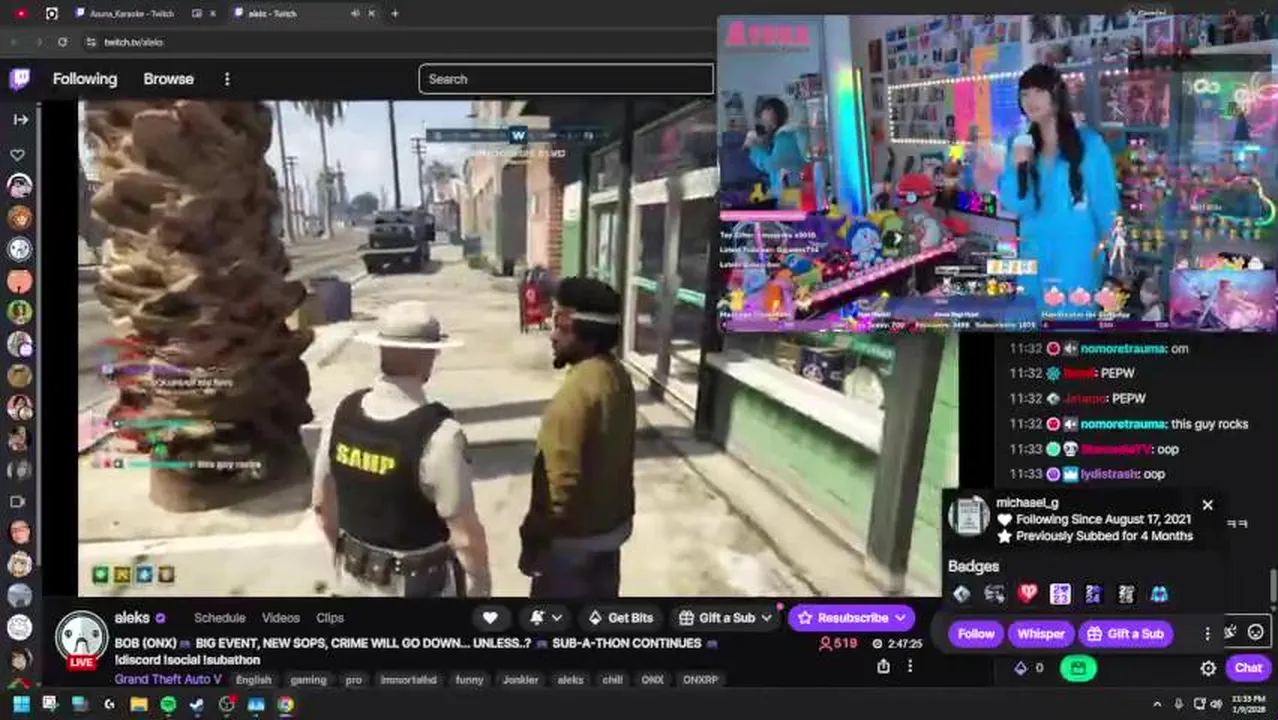The height and width of the screenshot is (720, 1278).
Task: Click the green channel points icon
Action: (1078, 668)
